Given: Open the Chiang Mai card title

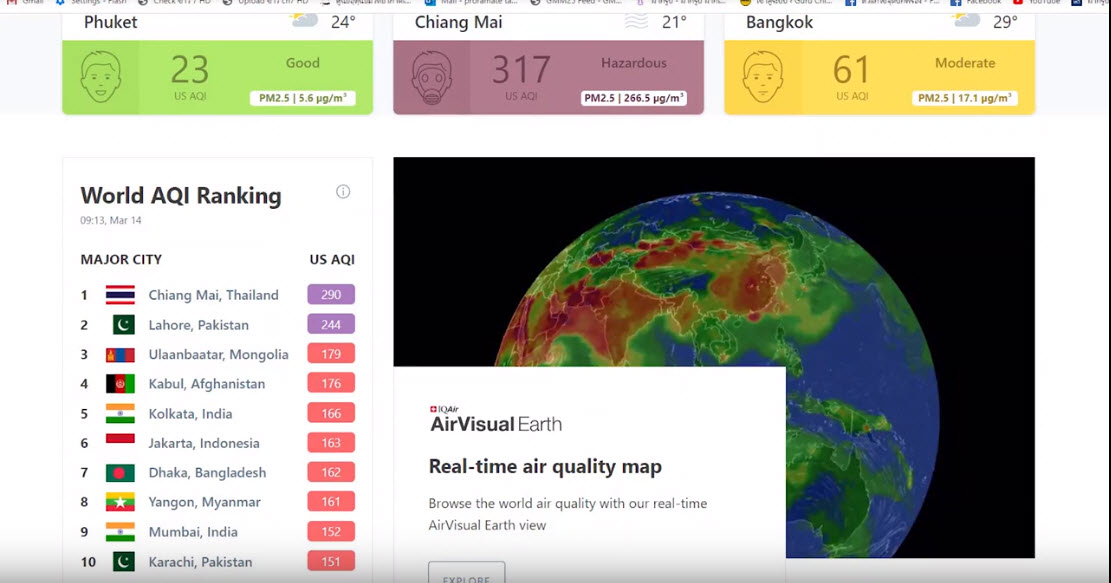Looking at the screenshot, I should 458,22.
